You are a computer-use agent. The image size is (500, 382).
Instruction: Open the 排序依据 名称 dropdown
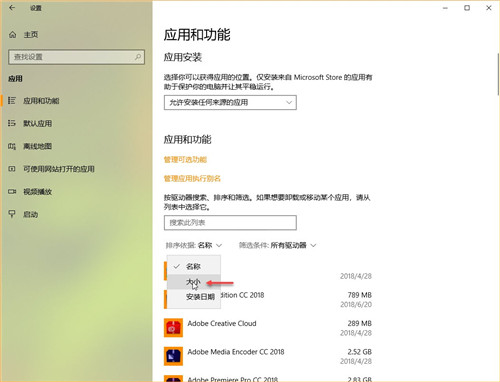click(194, 245)
